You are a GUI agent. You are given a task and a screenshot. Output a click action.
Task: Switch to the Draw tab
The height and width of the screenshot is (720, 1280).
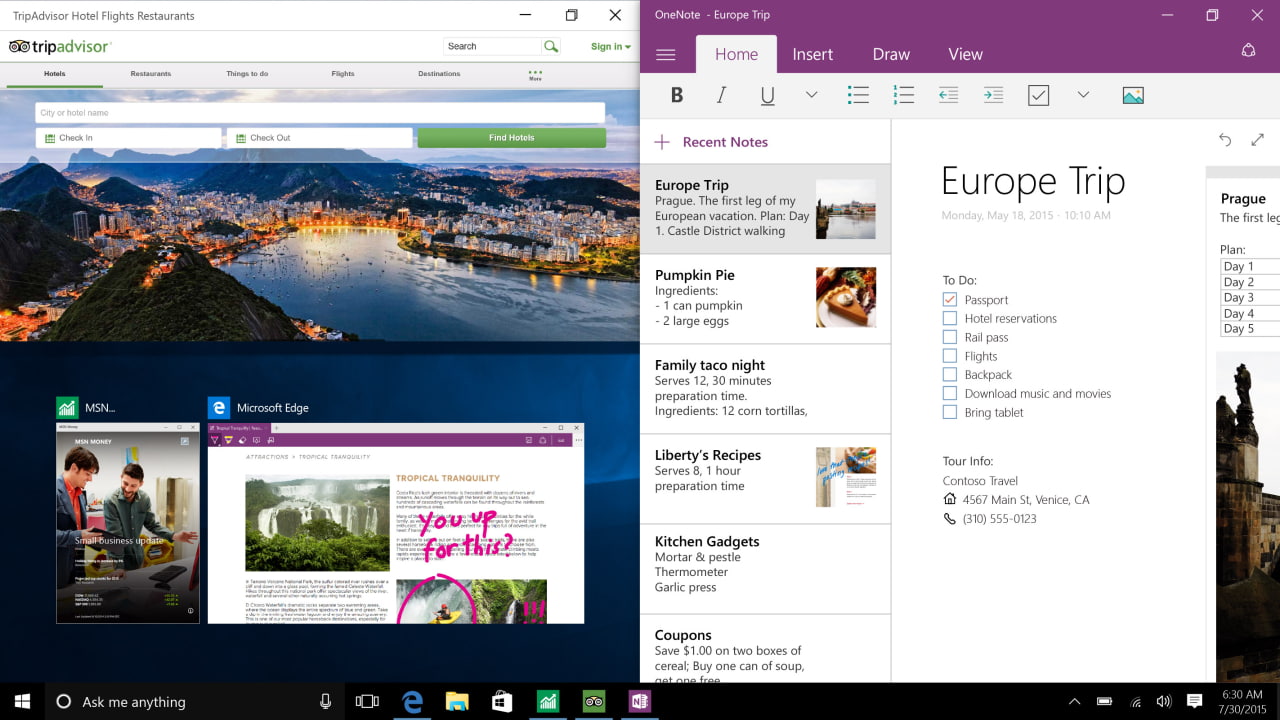[890, 55]
